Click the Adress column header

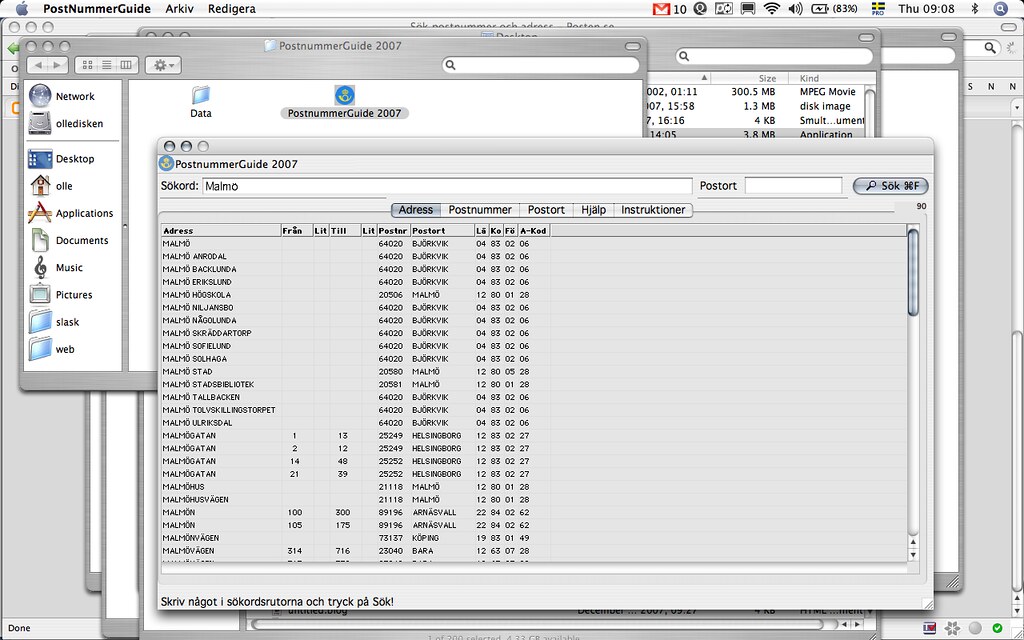coord(221,231)
